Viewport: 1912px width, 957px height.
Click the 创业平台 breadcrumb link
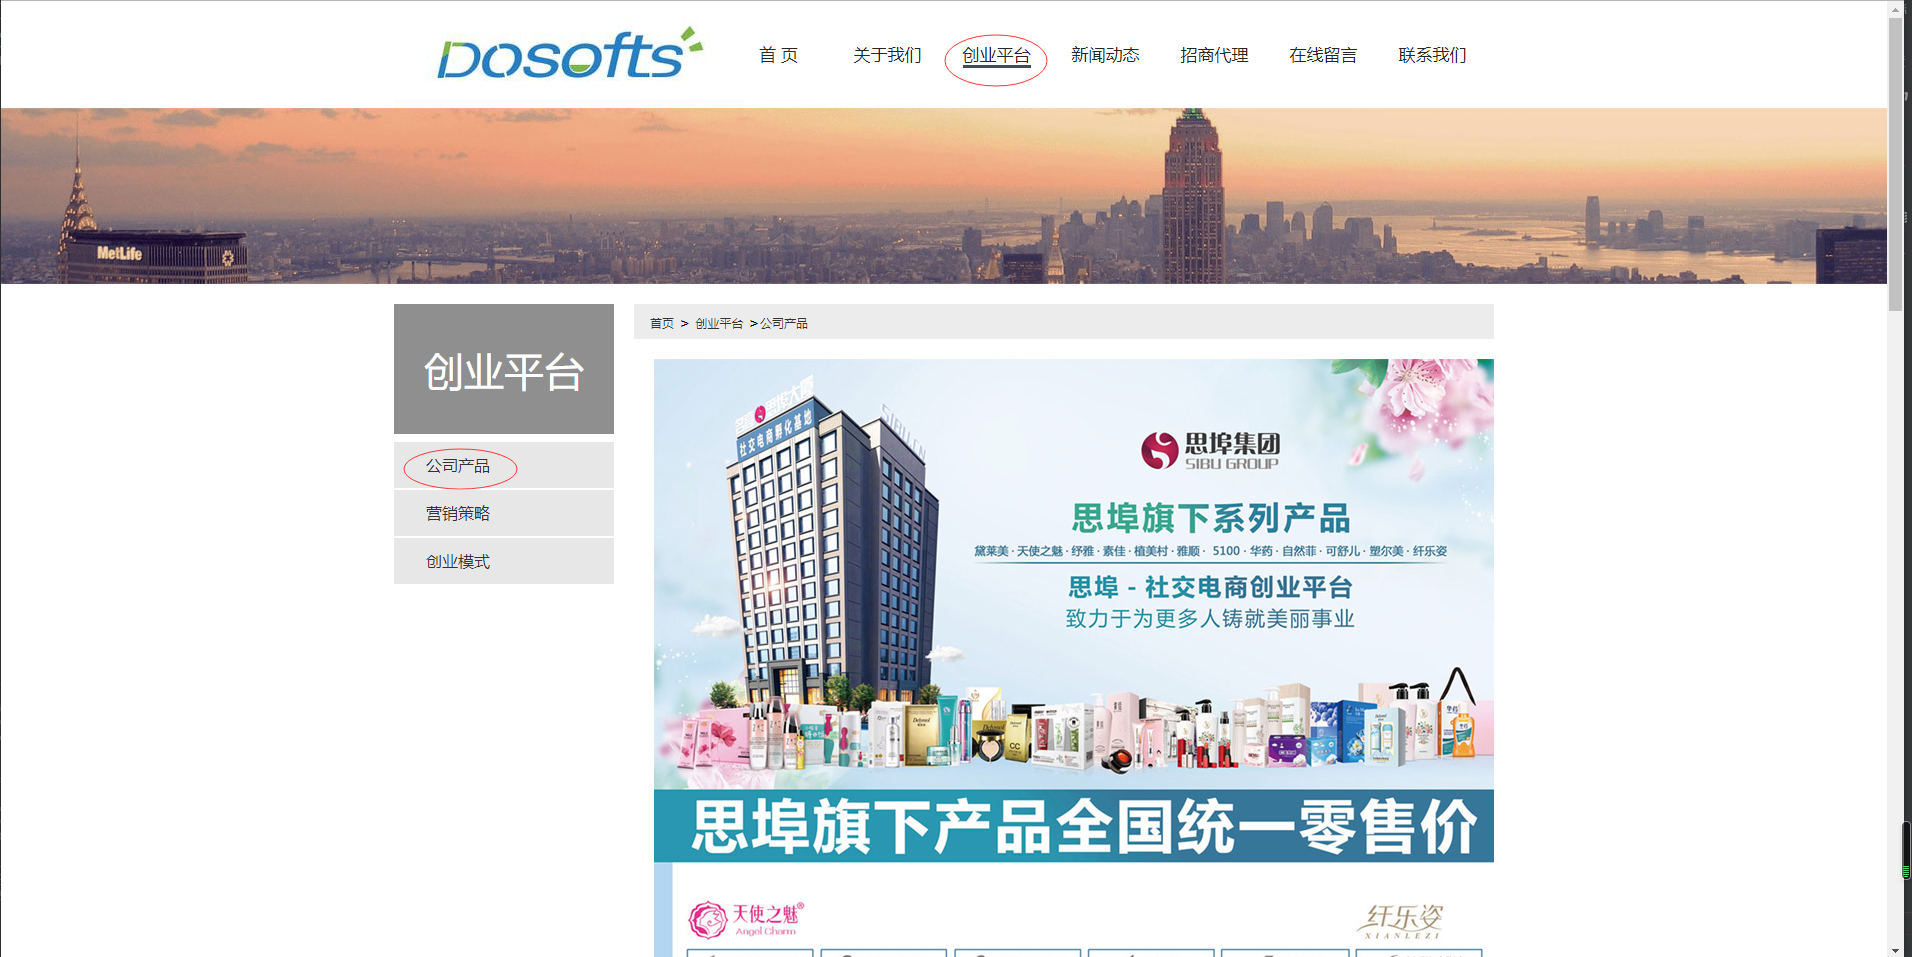pos(719,323)
